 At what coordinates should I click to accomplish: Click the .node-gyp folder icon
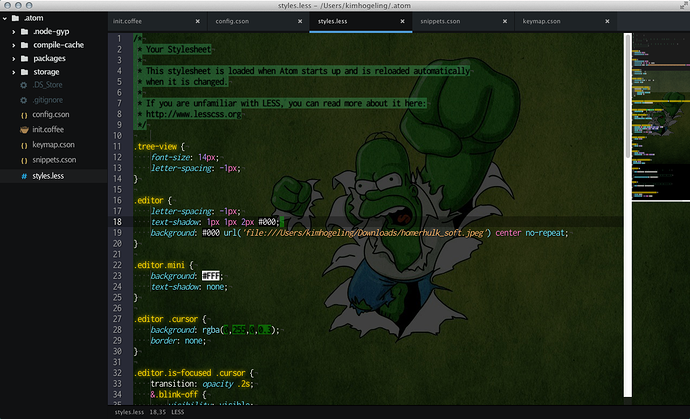pos(25,32)
